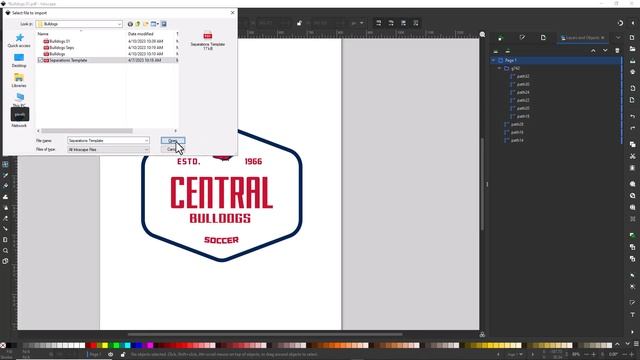The width and height of the screenshot is (640, 360).
Task: Select path32 in the Layers panel
Action: click(523, 76)
